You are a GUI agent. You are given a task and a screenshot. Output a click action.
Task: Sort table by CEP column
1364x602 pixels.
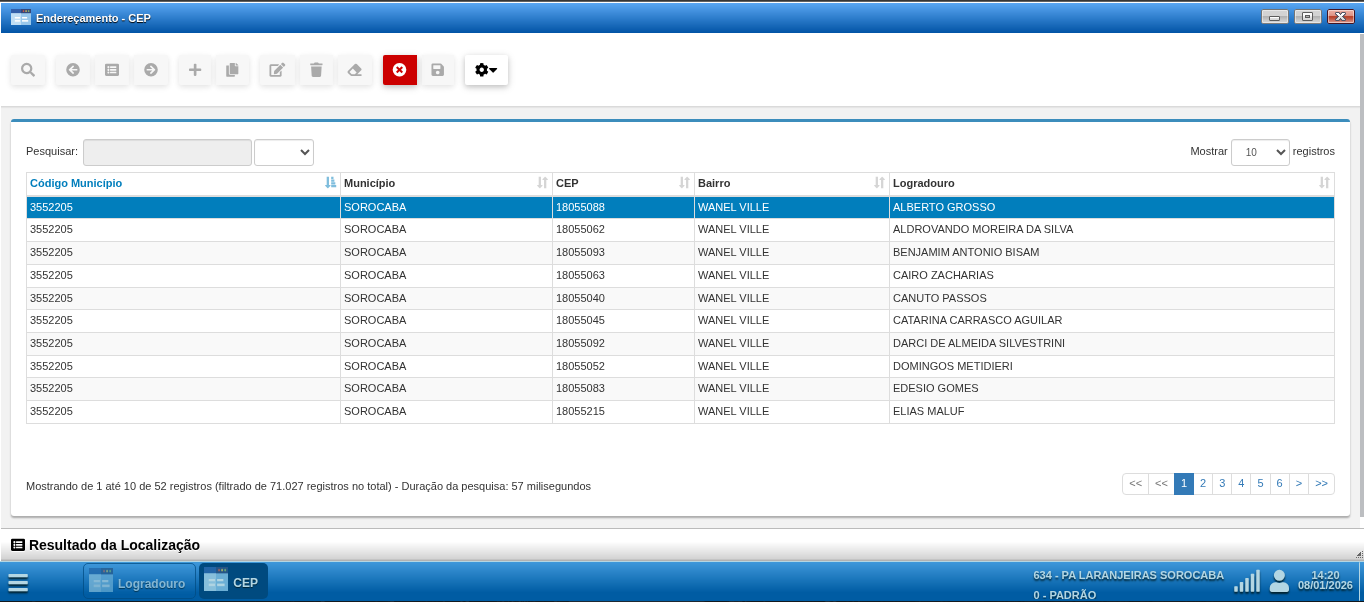click(x=622, y=183)
